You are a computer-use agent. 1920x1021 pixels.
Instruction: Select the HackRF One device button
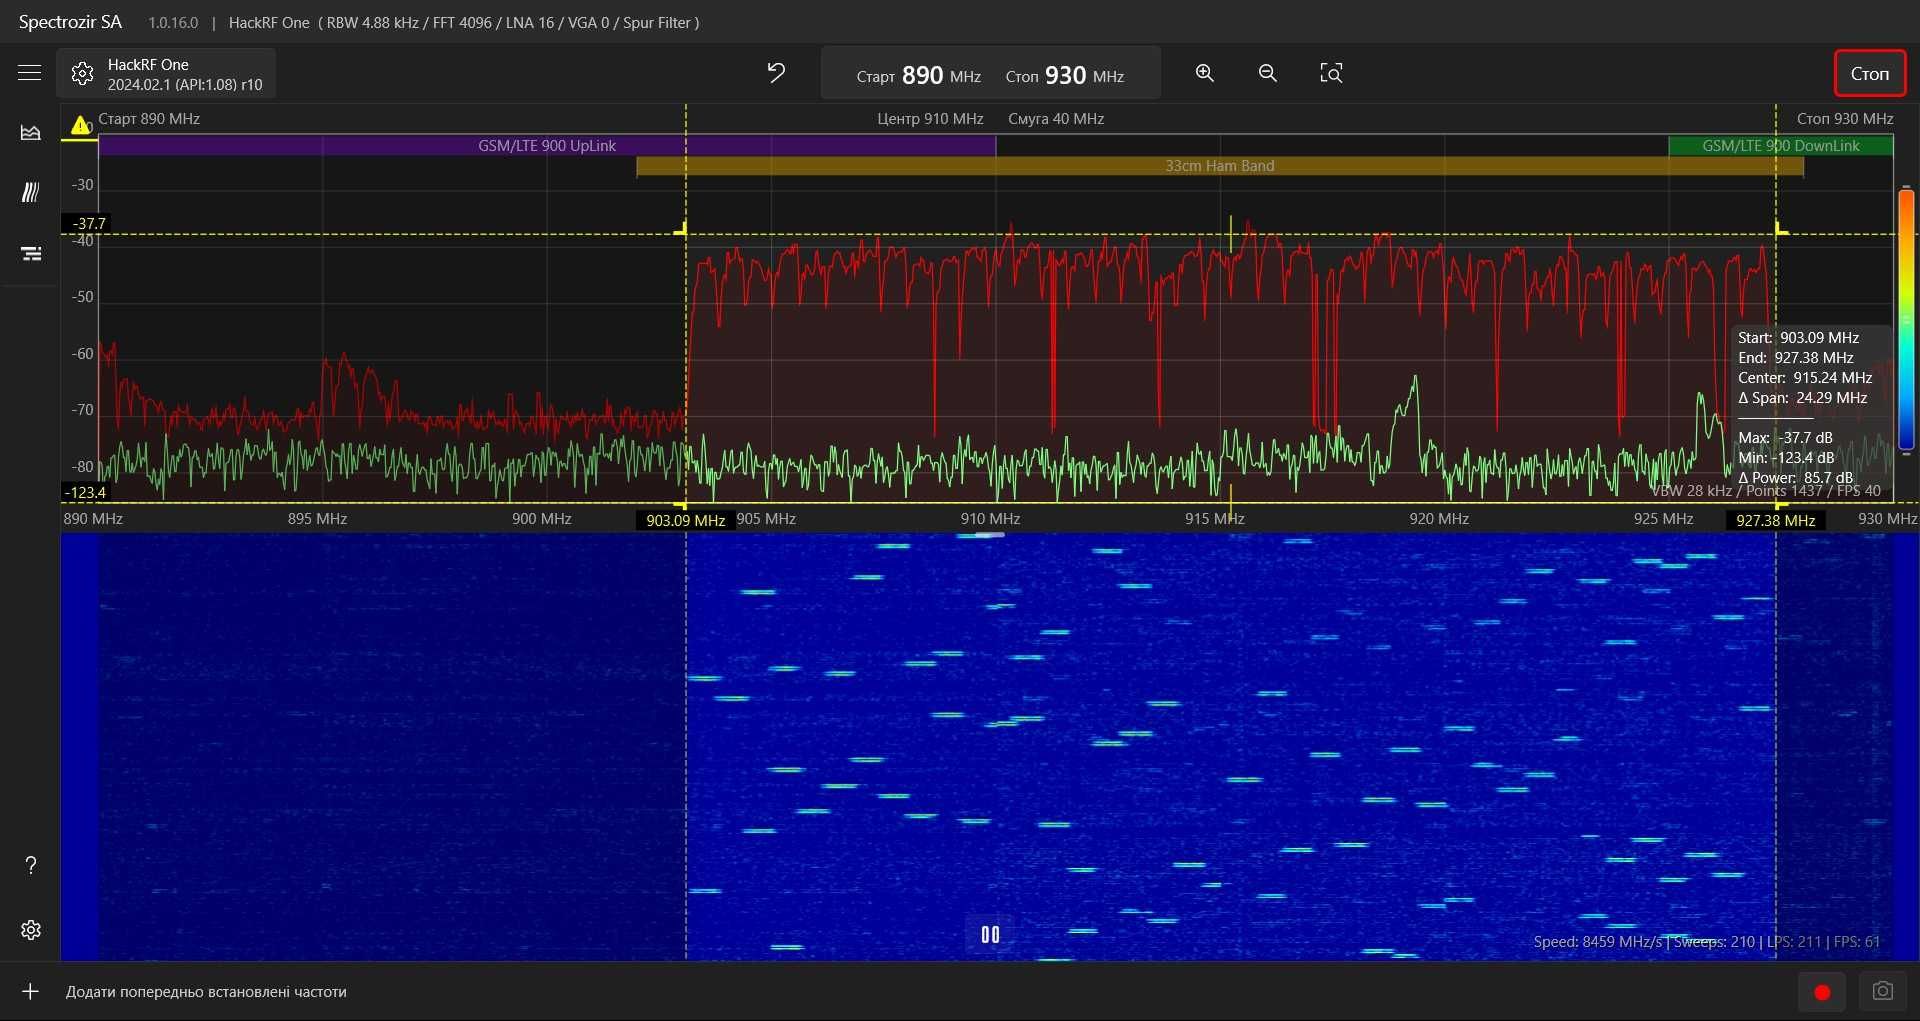pos(166,74)
